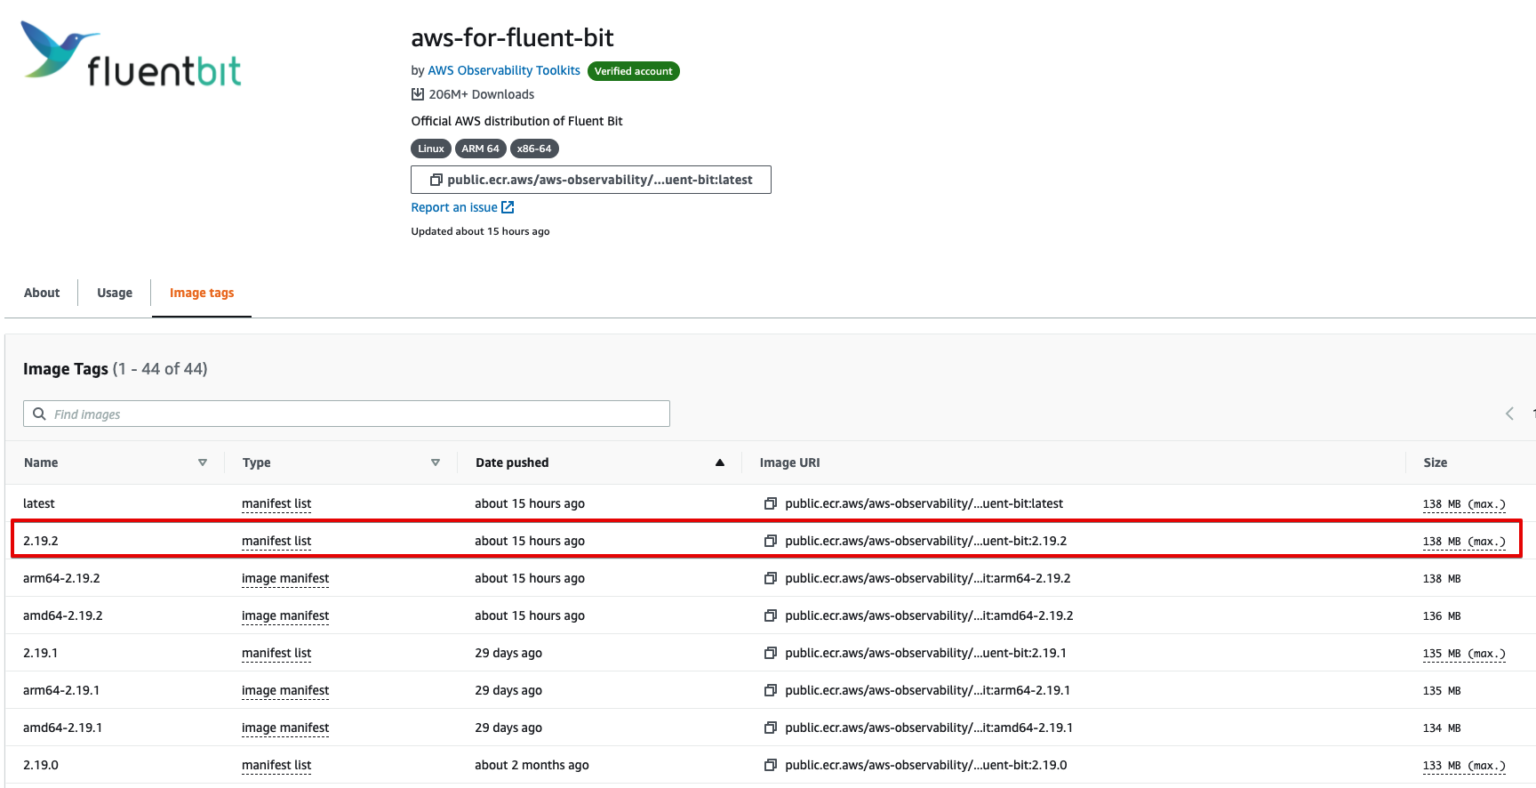Screen dimensions: 1536x788
Task: Open the Name column filter dropdown
Action: [x=203, y=462]
